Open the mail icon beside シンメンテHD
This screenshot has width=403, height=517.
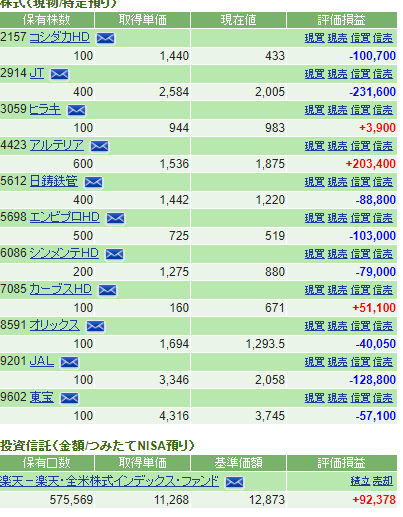click(114, 254)
